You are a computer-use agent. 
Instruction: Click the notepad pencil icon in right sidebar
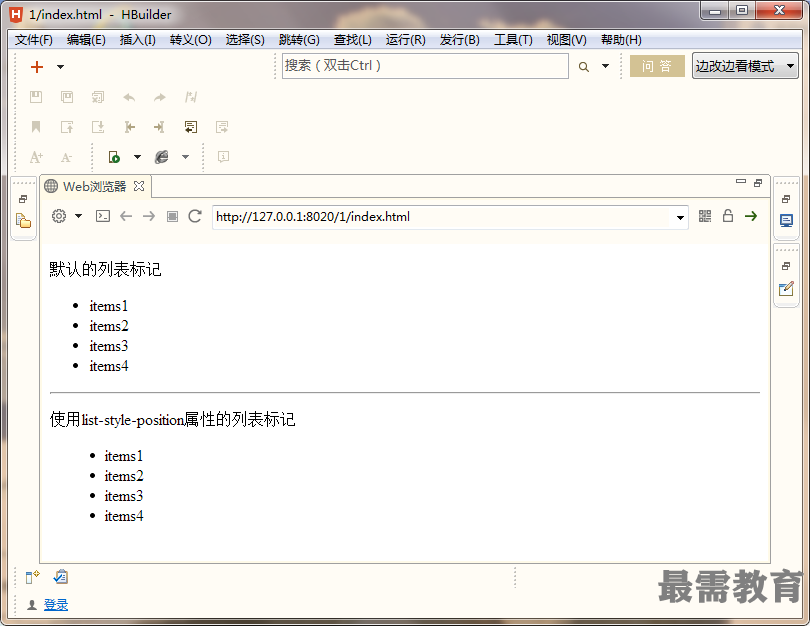[786, 289]
